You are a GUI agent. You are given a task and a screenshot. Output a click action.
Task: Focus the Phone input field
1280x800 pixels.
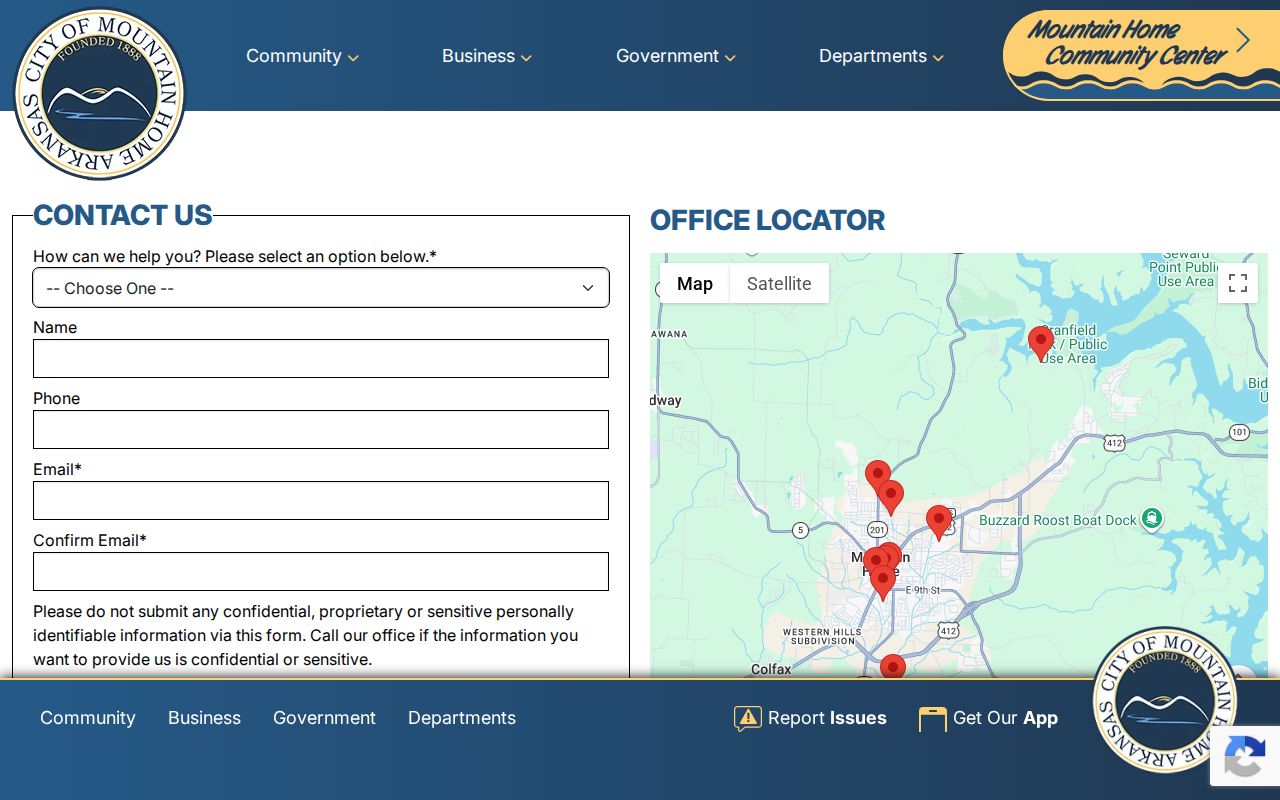tap(321, 429)
